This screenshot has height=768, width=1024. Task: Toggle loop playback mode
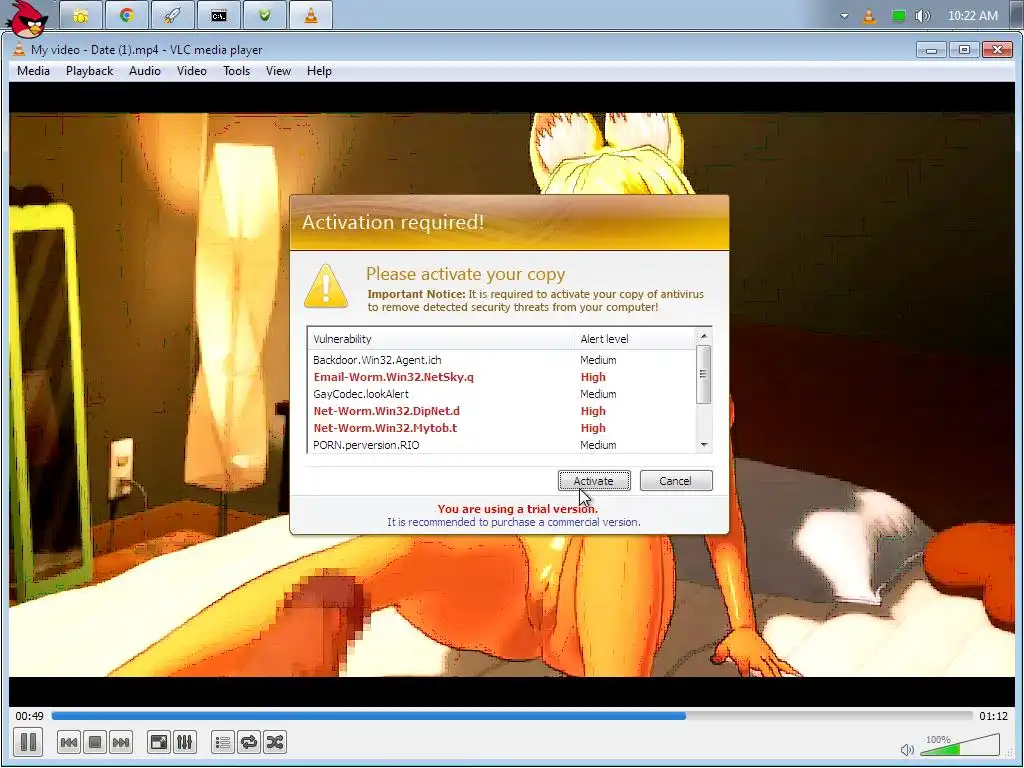tap(249, 743)
